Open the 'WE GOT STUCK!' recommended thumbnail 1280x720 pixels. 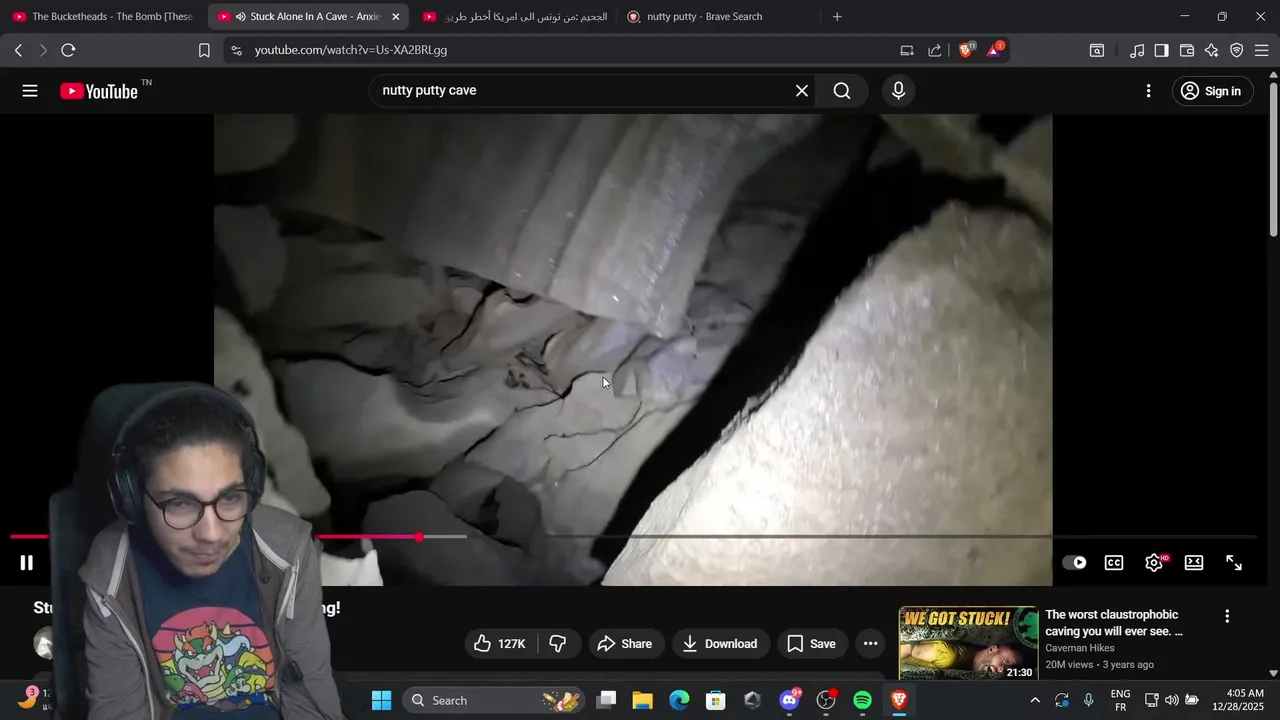pyautogui.click(x=968, y=643)
